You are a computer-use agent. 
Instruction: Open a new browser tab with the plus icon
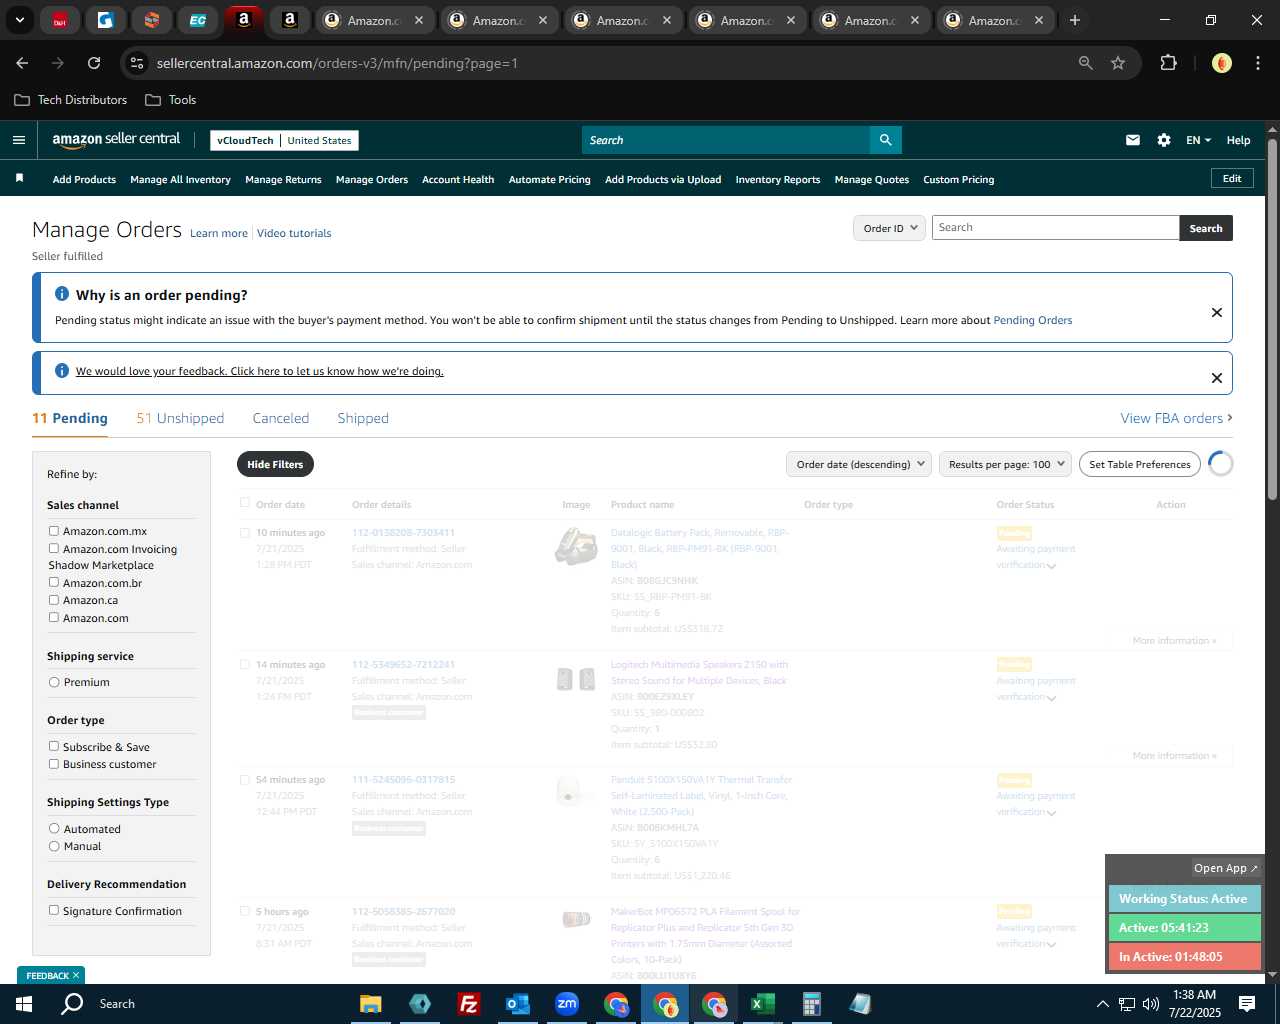click(1075, 20)
